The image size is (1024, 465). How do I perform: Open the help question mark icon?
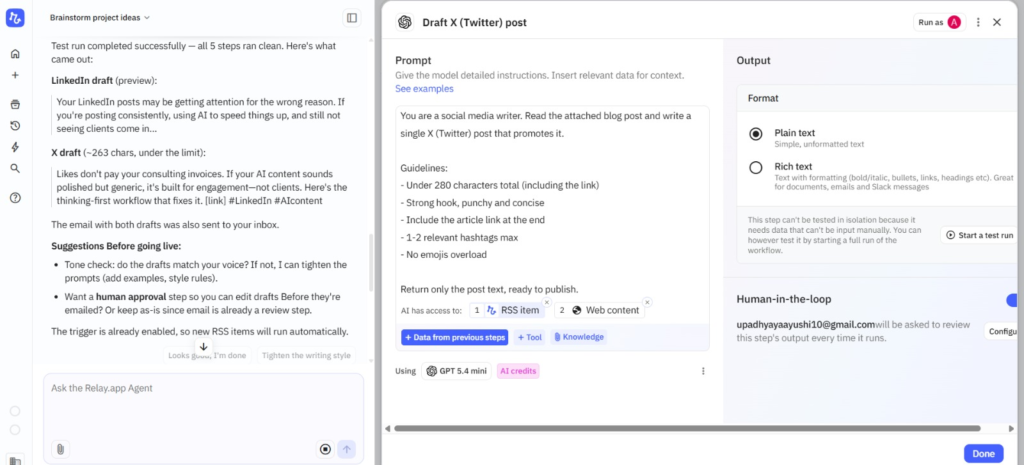[15, 198]
